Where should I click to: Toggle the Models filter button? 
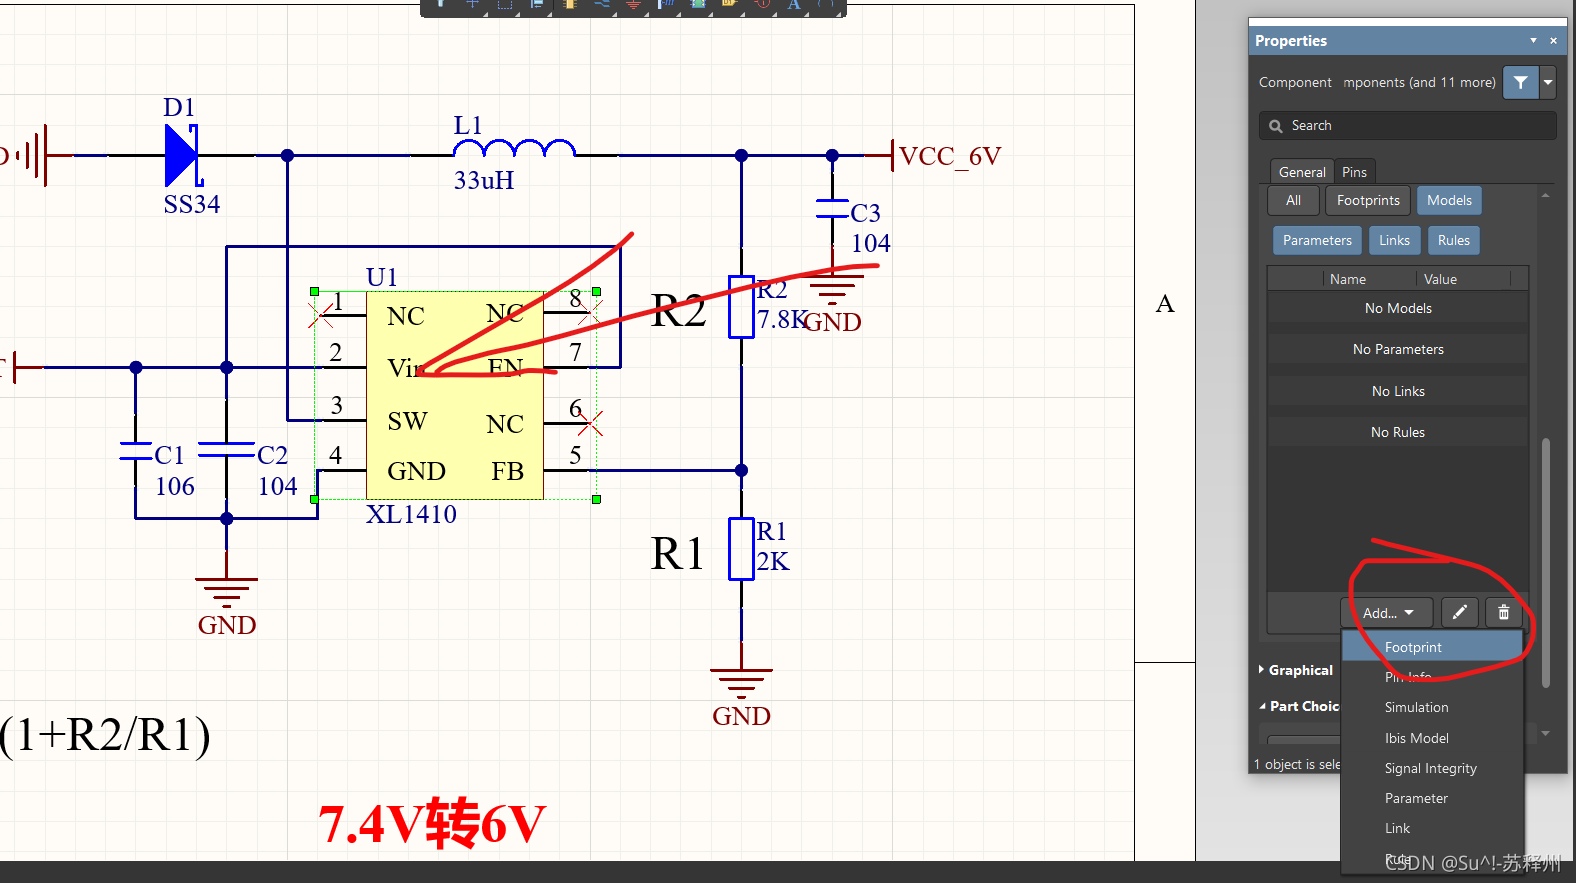(x=1448, y=200)
